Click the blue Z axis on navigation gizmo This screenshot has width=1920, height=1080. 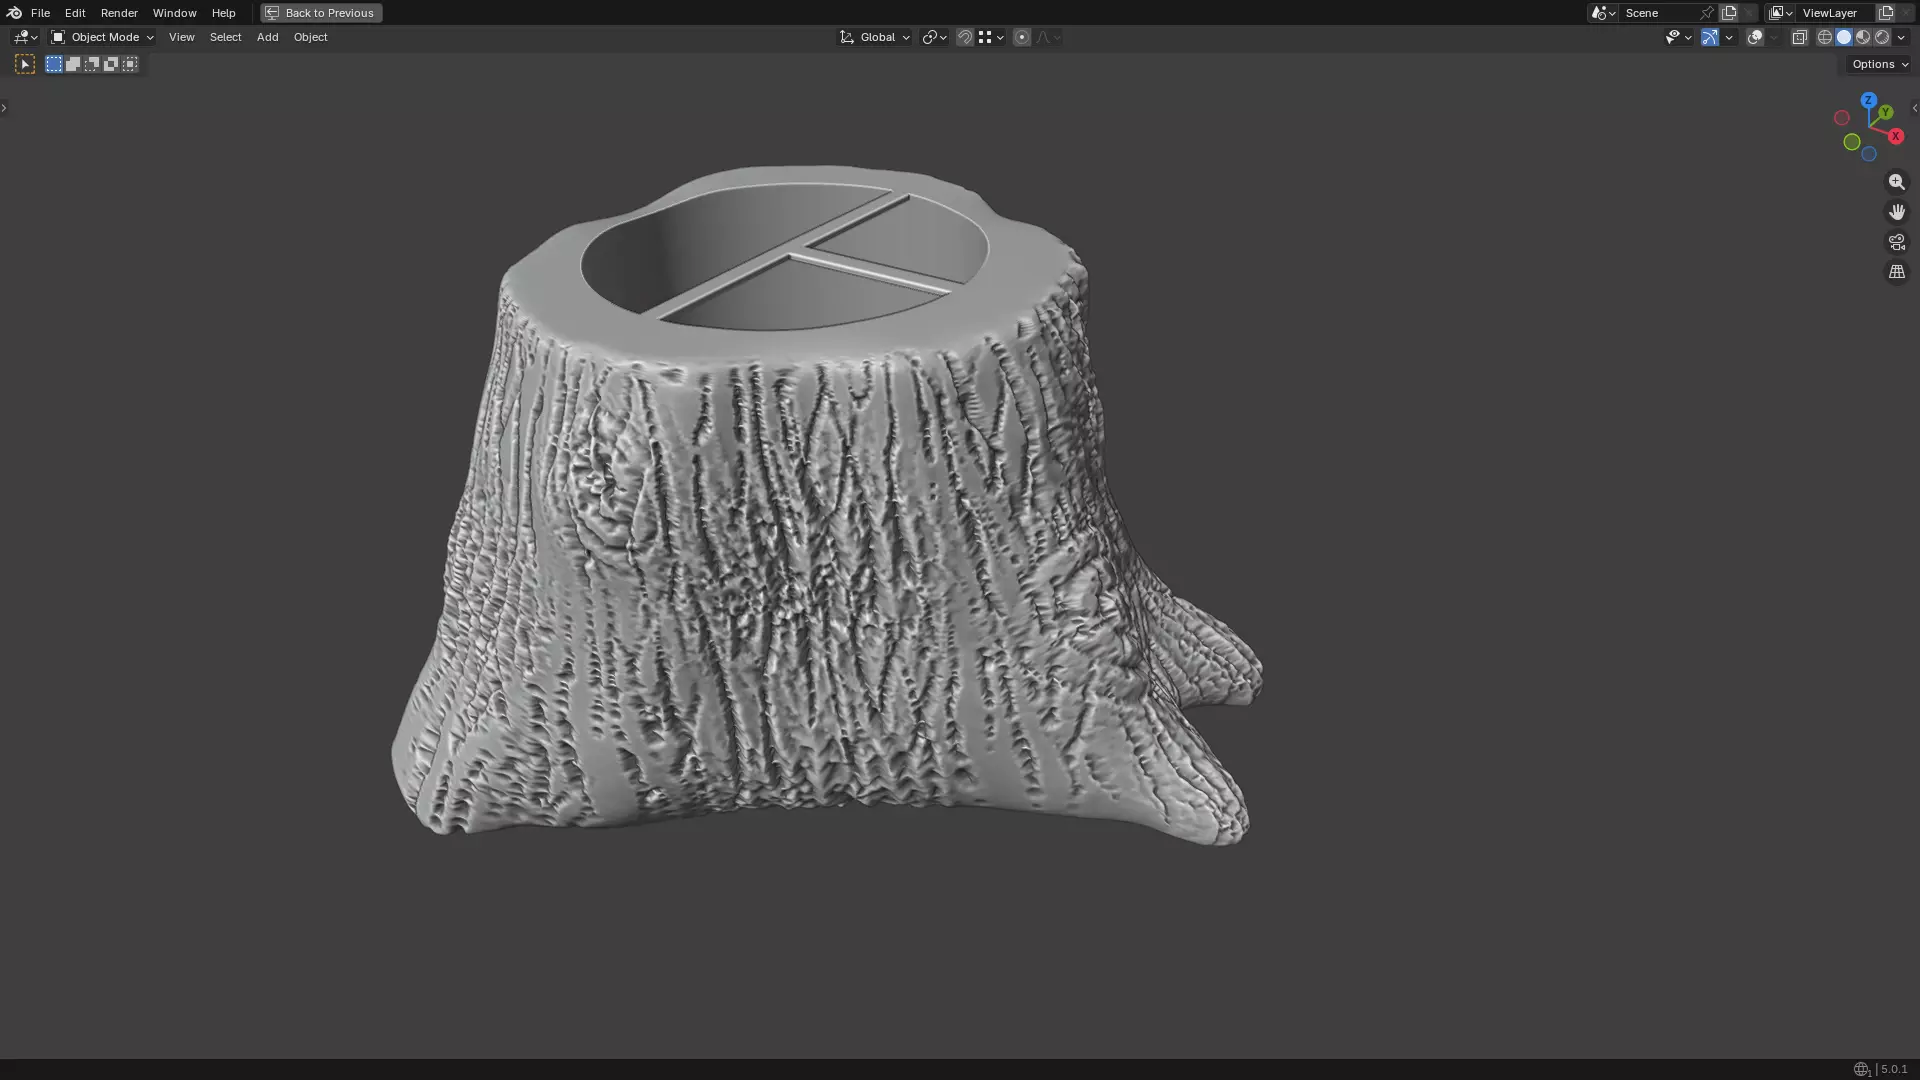1868,100
